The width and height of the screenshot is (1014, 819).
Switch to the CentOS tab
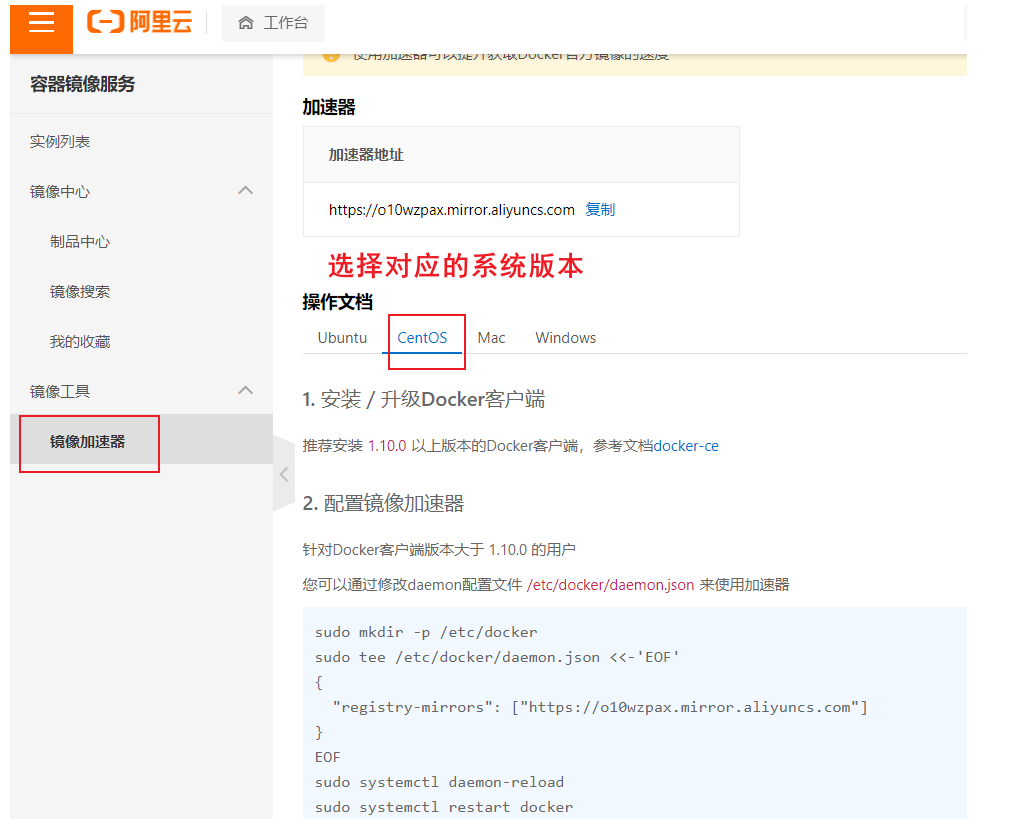422,338
